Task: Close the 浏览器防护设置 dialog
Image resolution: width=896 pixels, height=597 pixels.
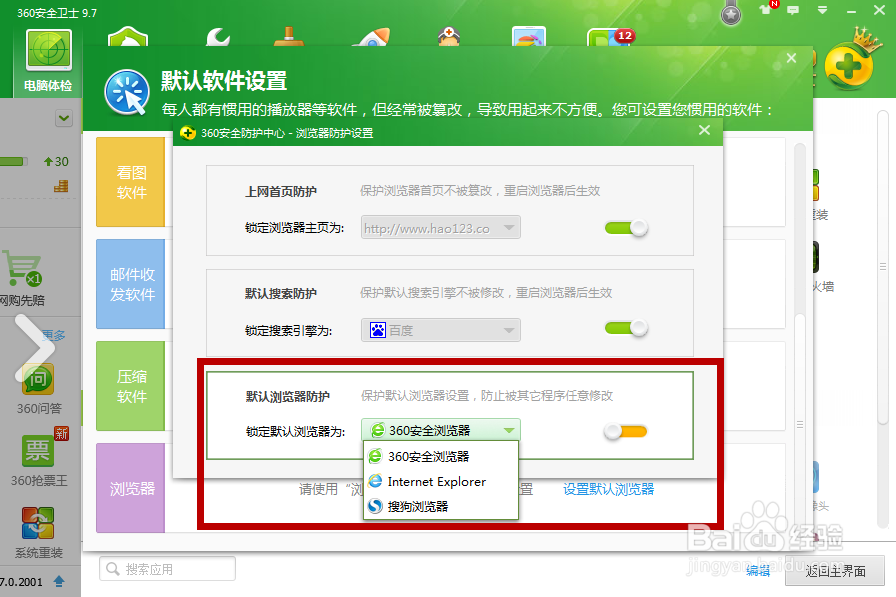Action: click(x=705, y=130)
